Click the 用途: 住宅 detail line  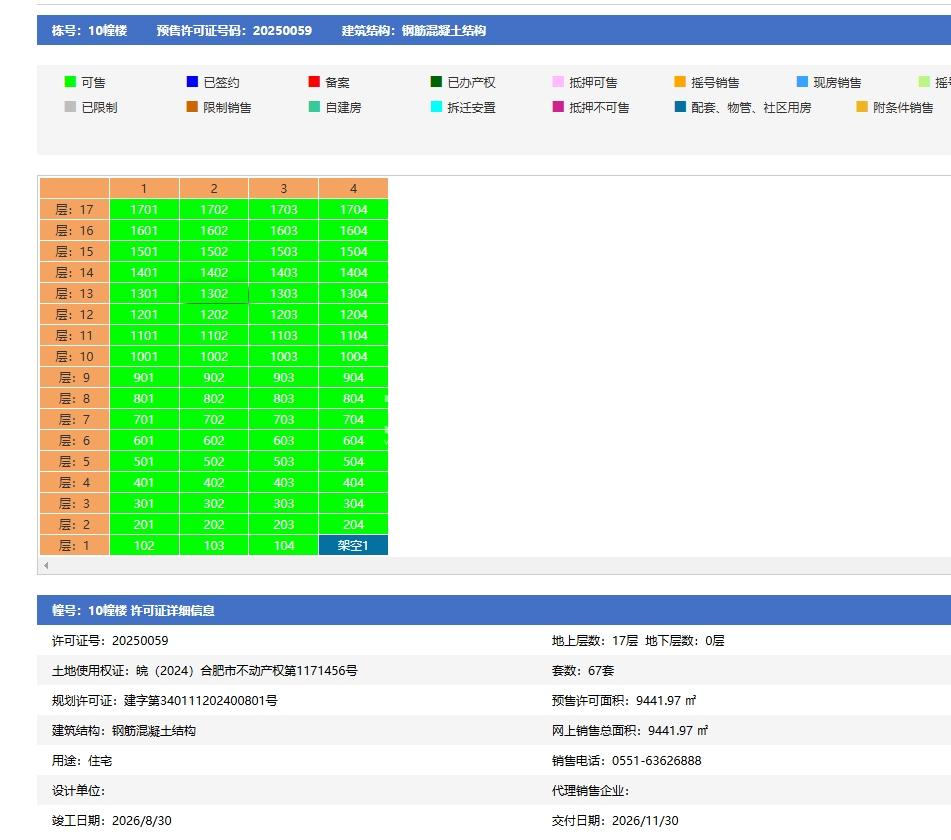click(x=82, y=761)
